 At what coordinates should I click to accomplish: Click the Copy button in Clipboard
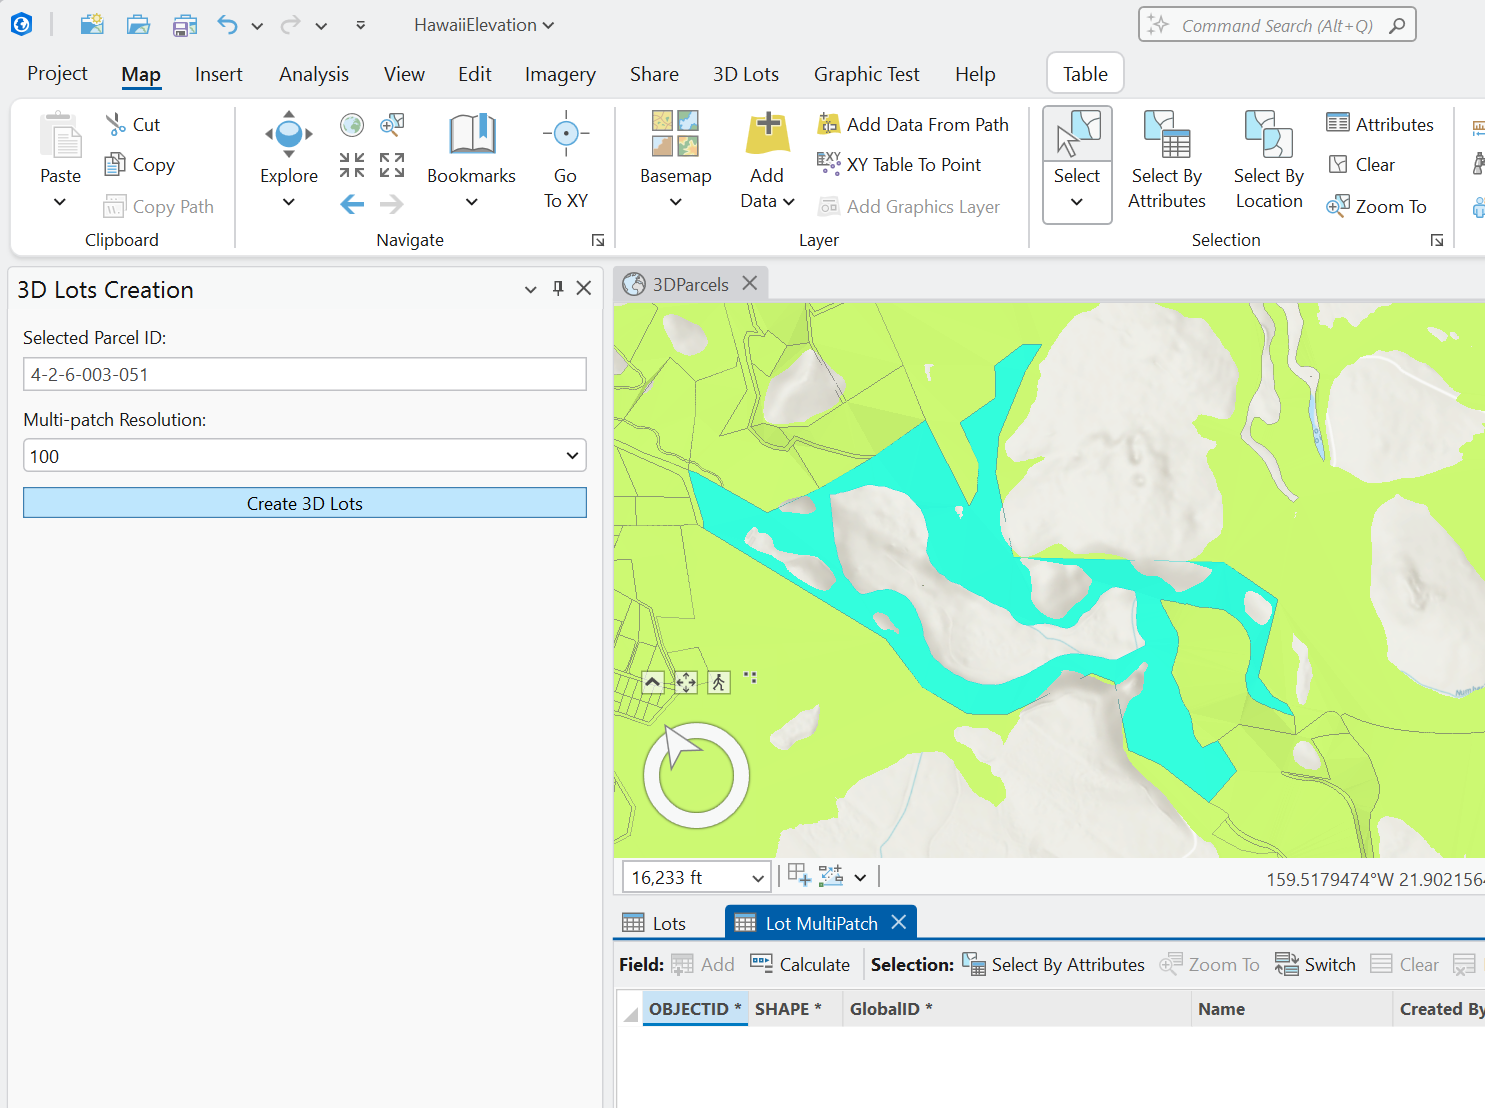click(x=140, y=165)
